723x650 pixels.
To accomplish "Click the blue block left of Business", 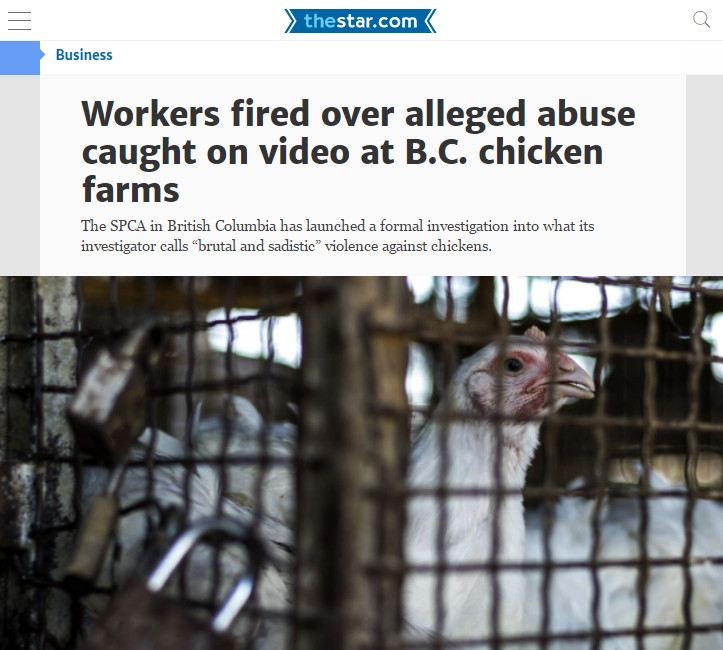I will (20, 58).
